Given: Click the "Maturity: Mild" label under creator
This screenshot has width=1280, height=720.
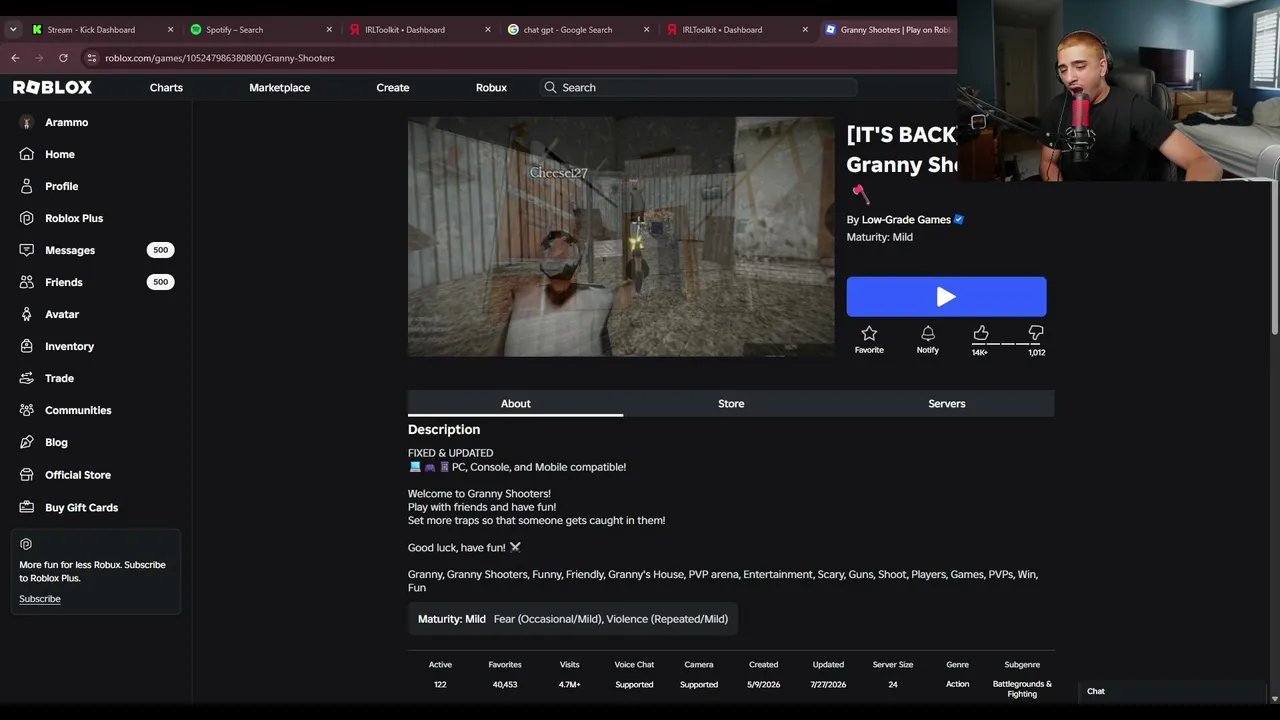Looking at the screenshot, I should pyautogui.click(x=880, y=237).
